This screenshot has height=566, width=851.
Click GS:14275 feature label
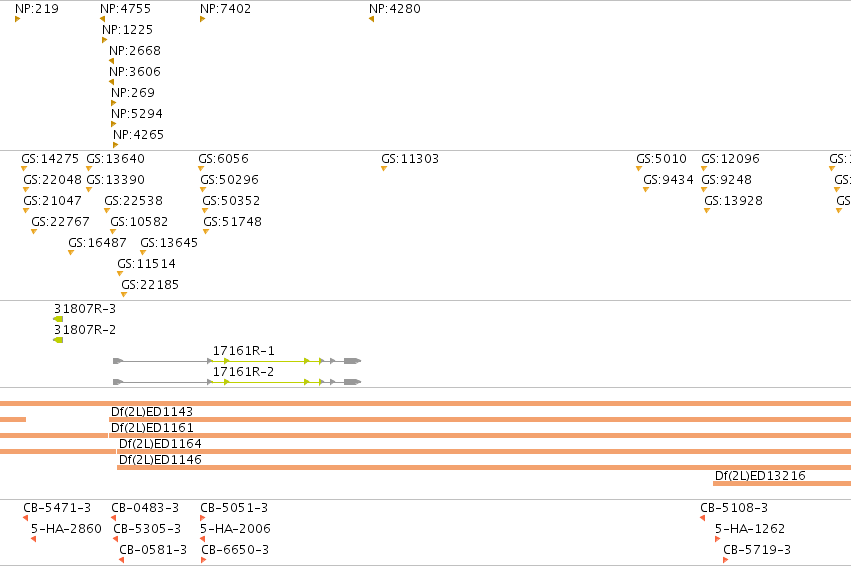point(50,159)
